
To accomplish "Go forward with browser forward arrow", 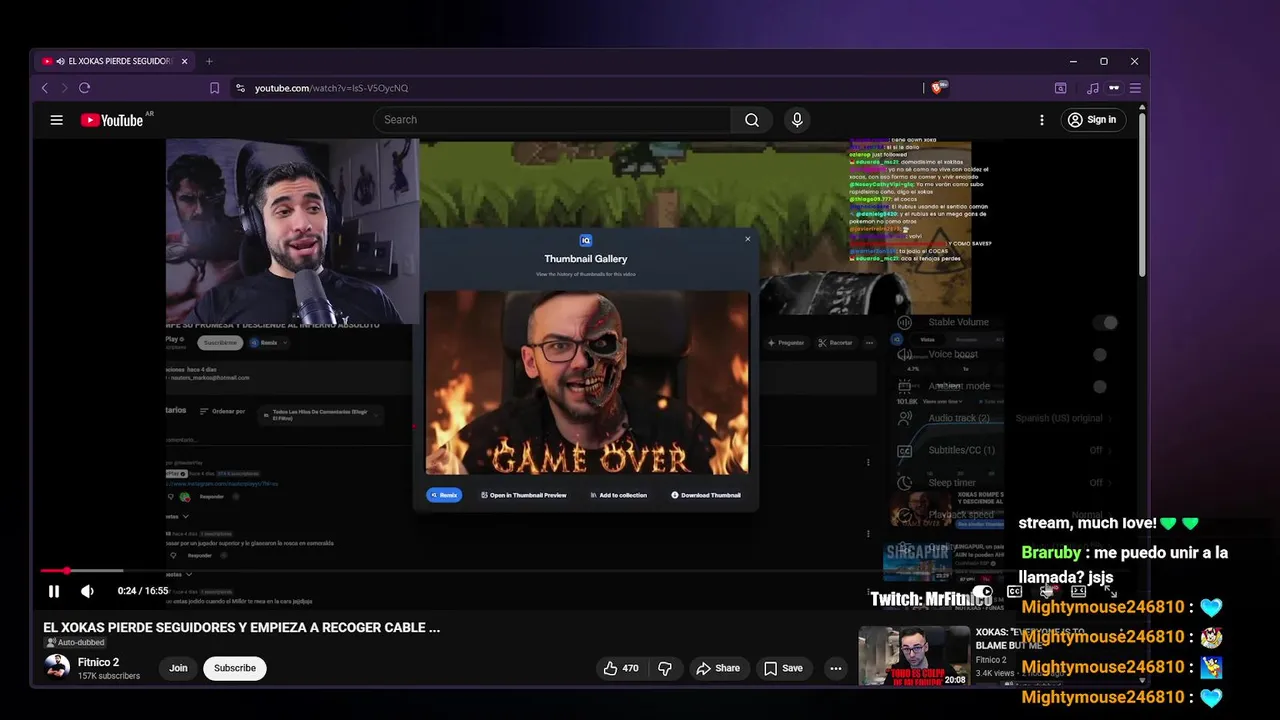I will pyautogui.click(x=64, y=88).
